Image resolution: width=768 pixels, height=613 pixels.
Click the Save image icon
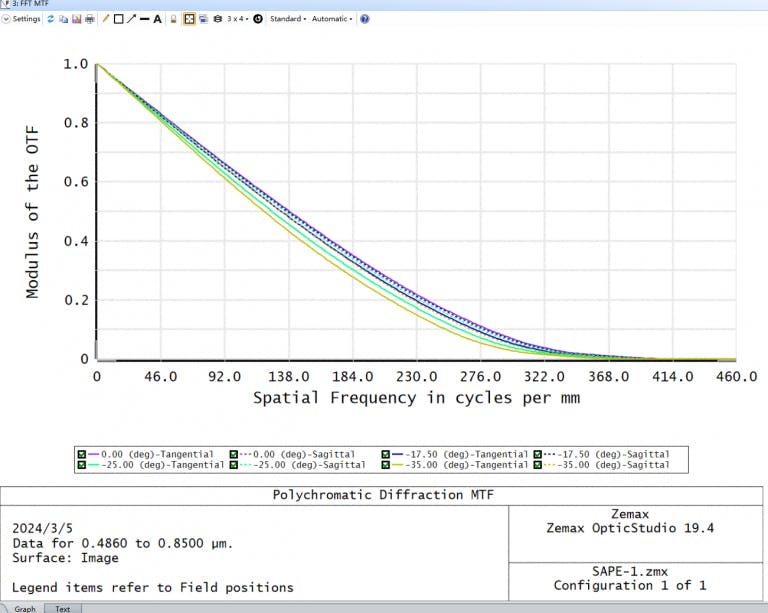pyautogui.click(x=77, y=19)
